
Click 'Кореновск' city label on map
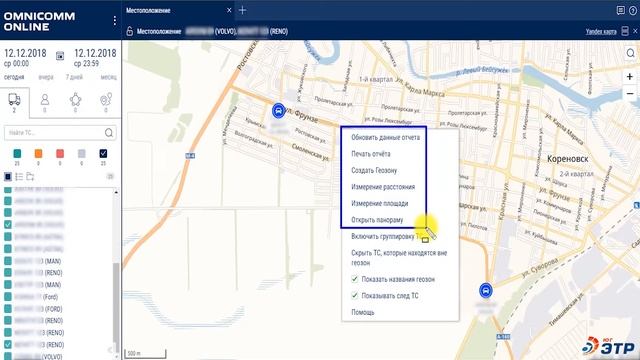coord(567,159)
